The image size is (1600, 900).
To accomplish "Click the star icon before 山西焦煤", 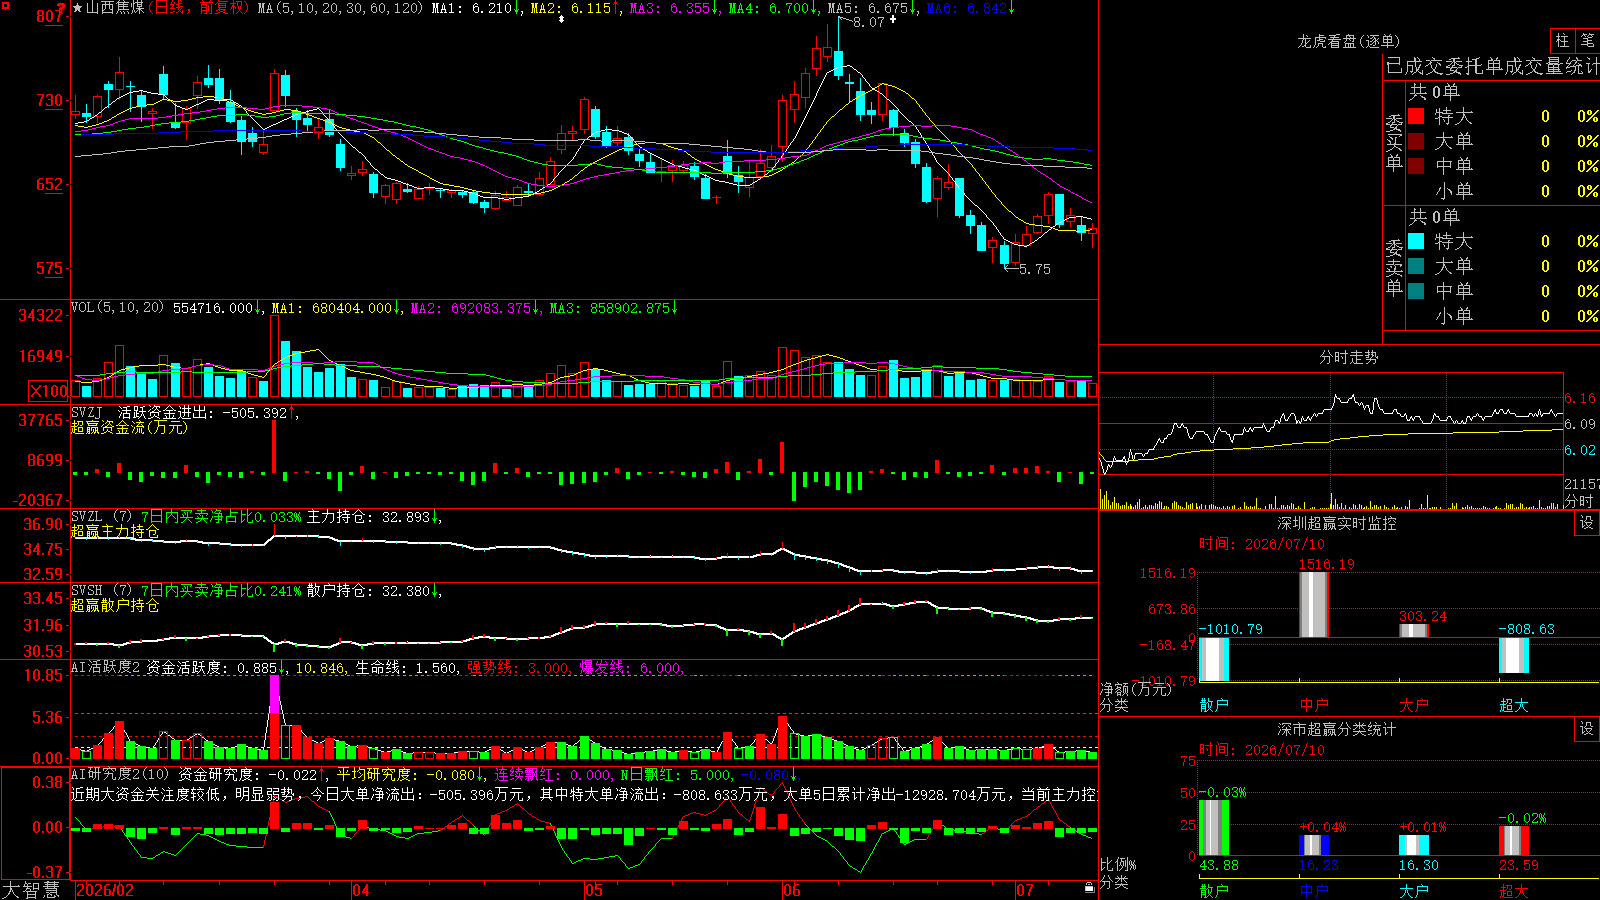I will click(78, 8).
